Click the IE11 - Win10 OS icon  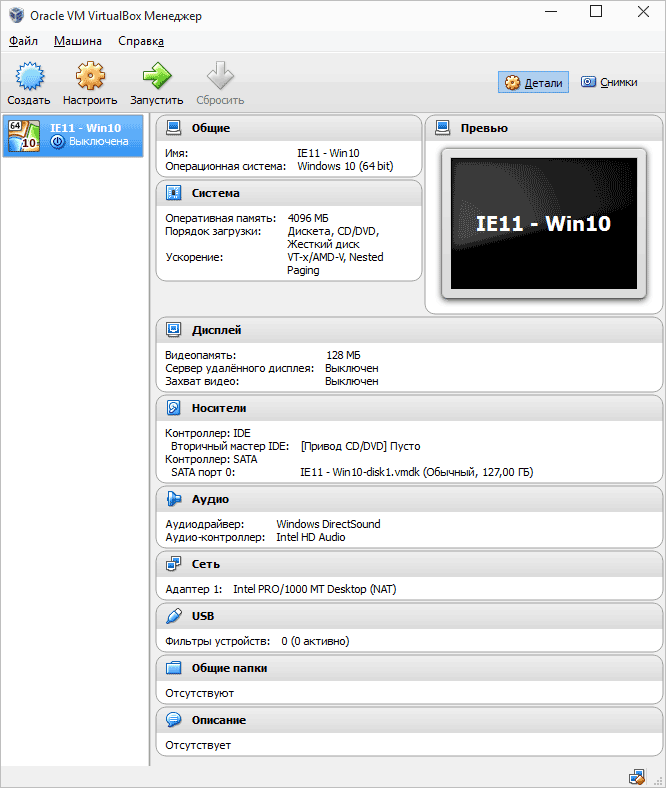(x=24, y=136)
